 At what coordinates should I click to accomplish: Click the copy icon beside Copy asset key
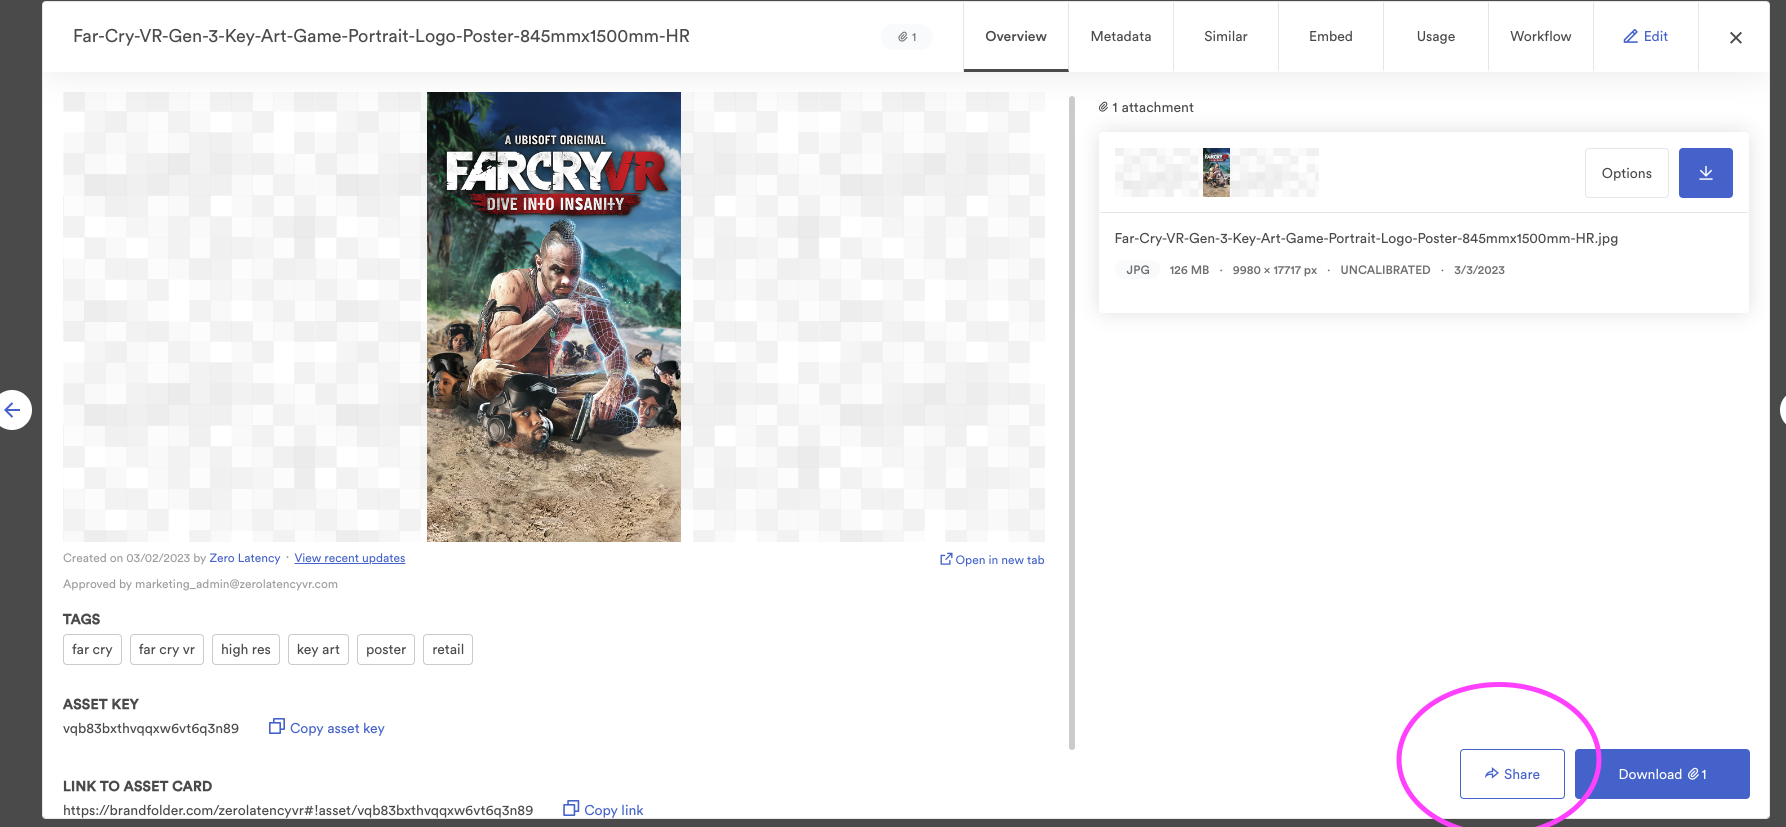[x=277, y=727]
